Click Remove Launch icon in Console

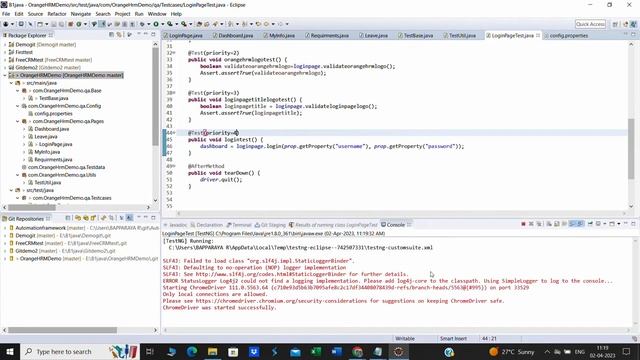(531, 224)
